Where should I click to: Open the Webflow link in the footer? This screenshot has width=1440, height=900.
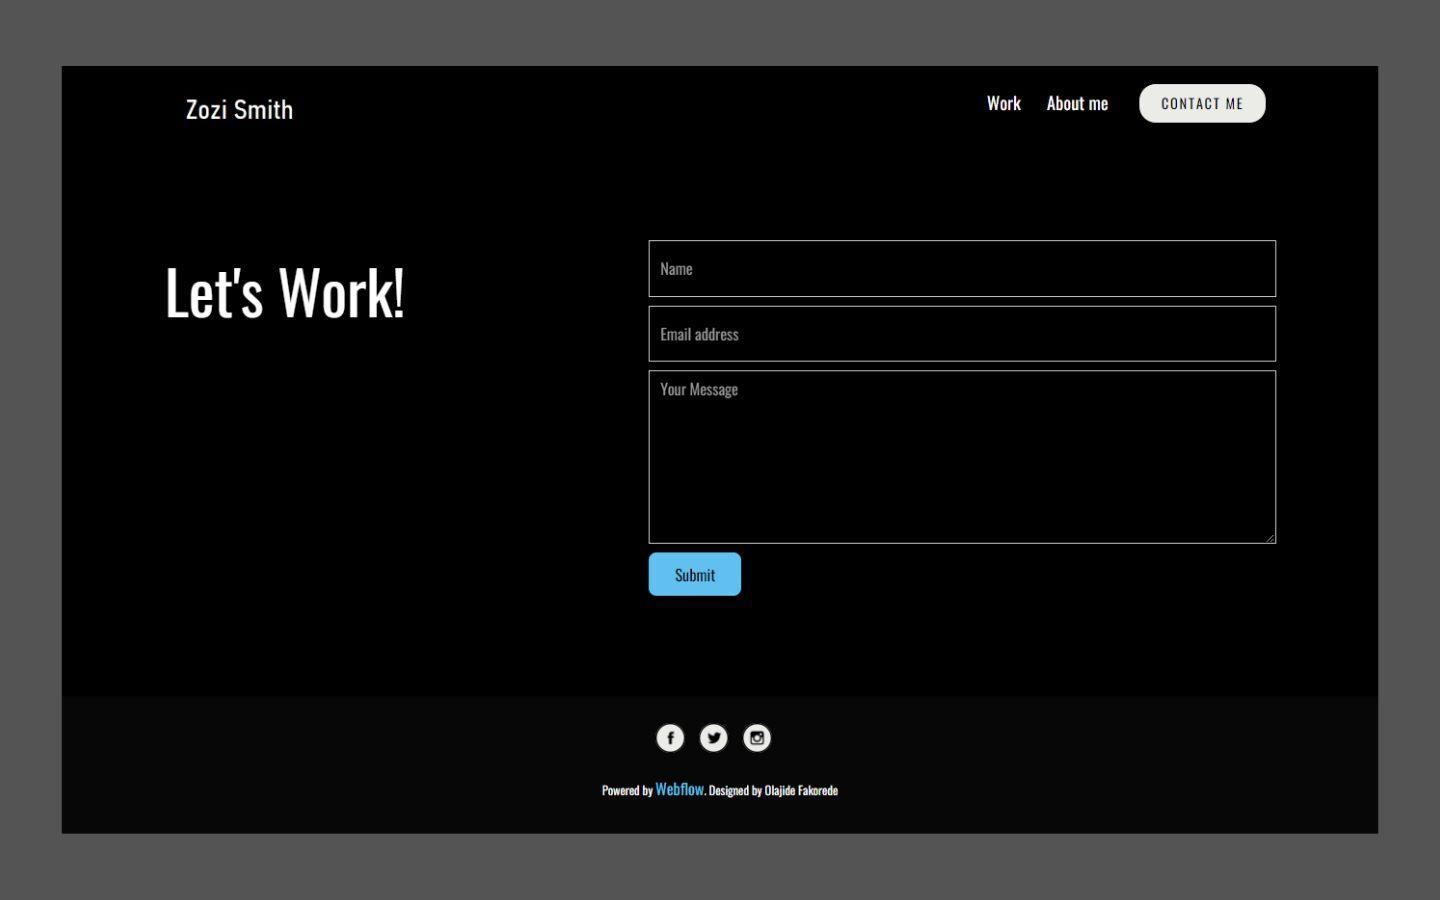click(x=679, y=790)
